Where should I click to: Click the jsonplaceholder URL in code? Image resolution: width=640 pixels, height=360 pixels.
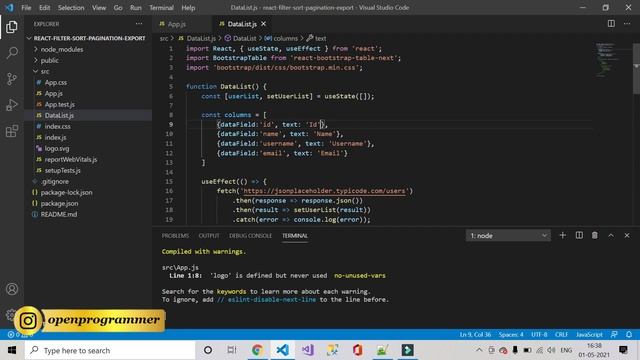tap(324, 191)
